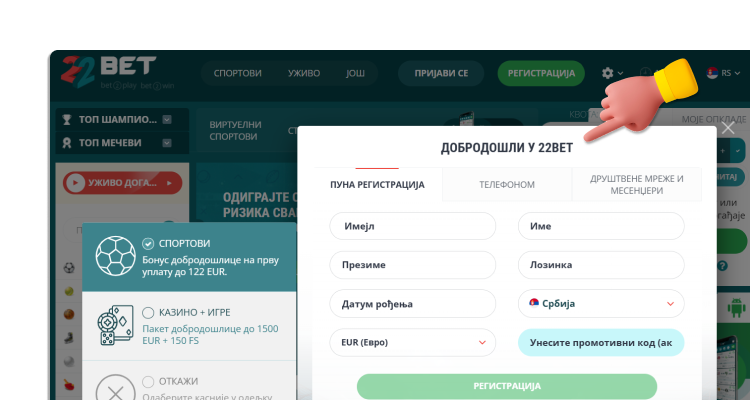The image size is (750, 400).
Task: Submit the green РЕГИСТРАЦИЈА form button
Action: coord(507,386)
